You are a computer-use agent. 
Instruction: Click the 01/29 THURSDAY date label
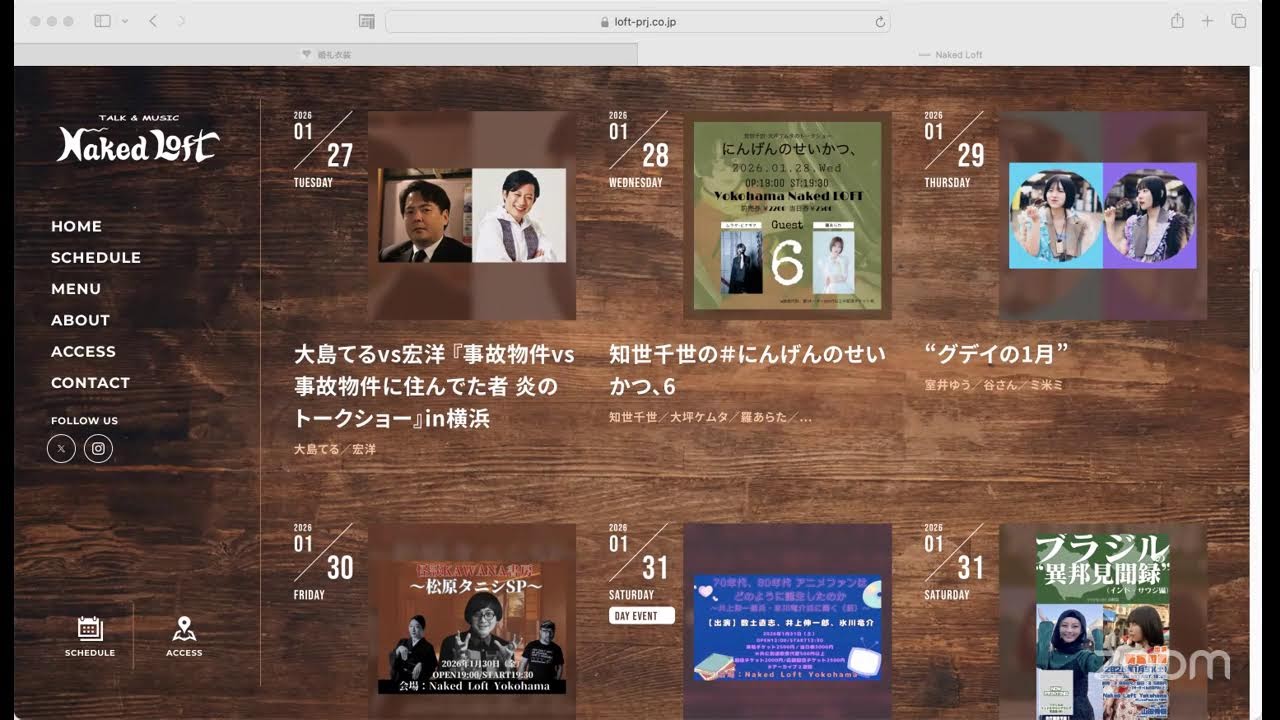point(955,149)
